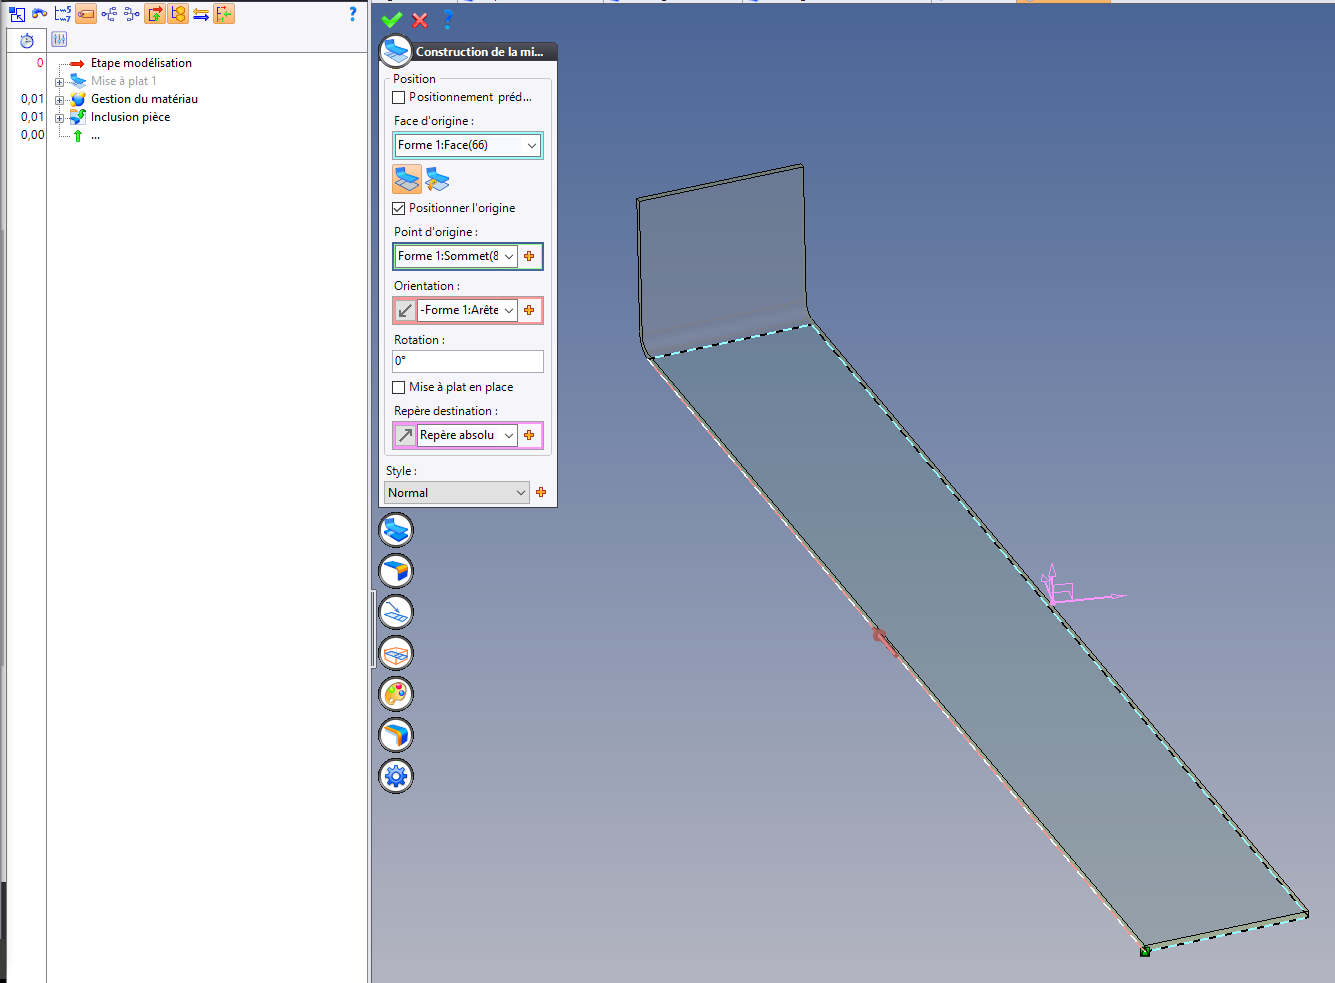
Task: Click the blue-orange swap arrows icon
Action: [x=201, y=14]
